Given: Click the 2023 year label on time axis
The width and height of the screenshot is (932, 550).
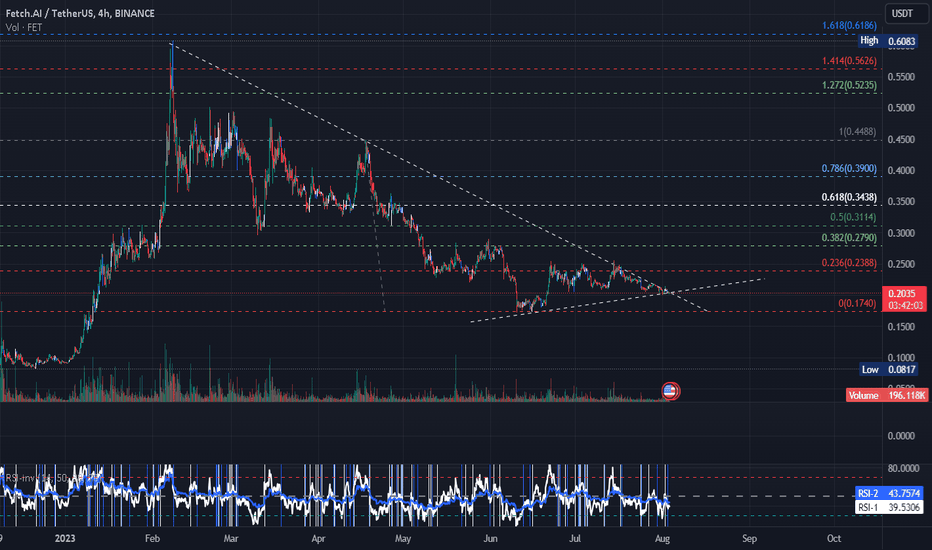Looking at the screenshot, I should point(65,539).
